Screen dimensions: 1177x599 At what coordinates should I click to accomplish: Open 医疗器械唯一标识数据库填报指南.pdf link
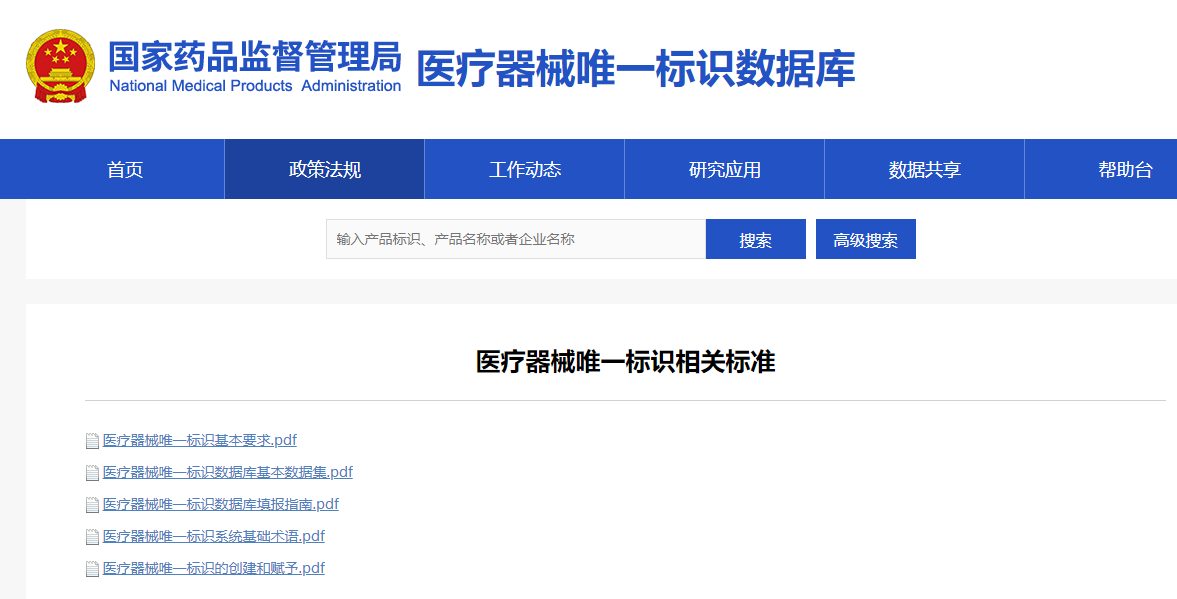pos(221,504)
